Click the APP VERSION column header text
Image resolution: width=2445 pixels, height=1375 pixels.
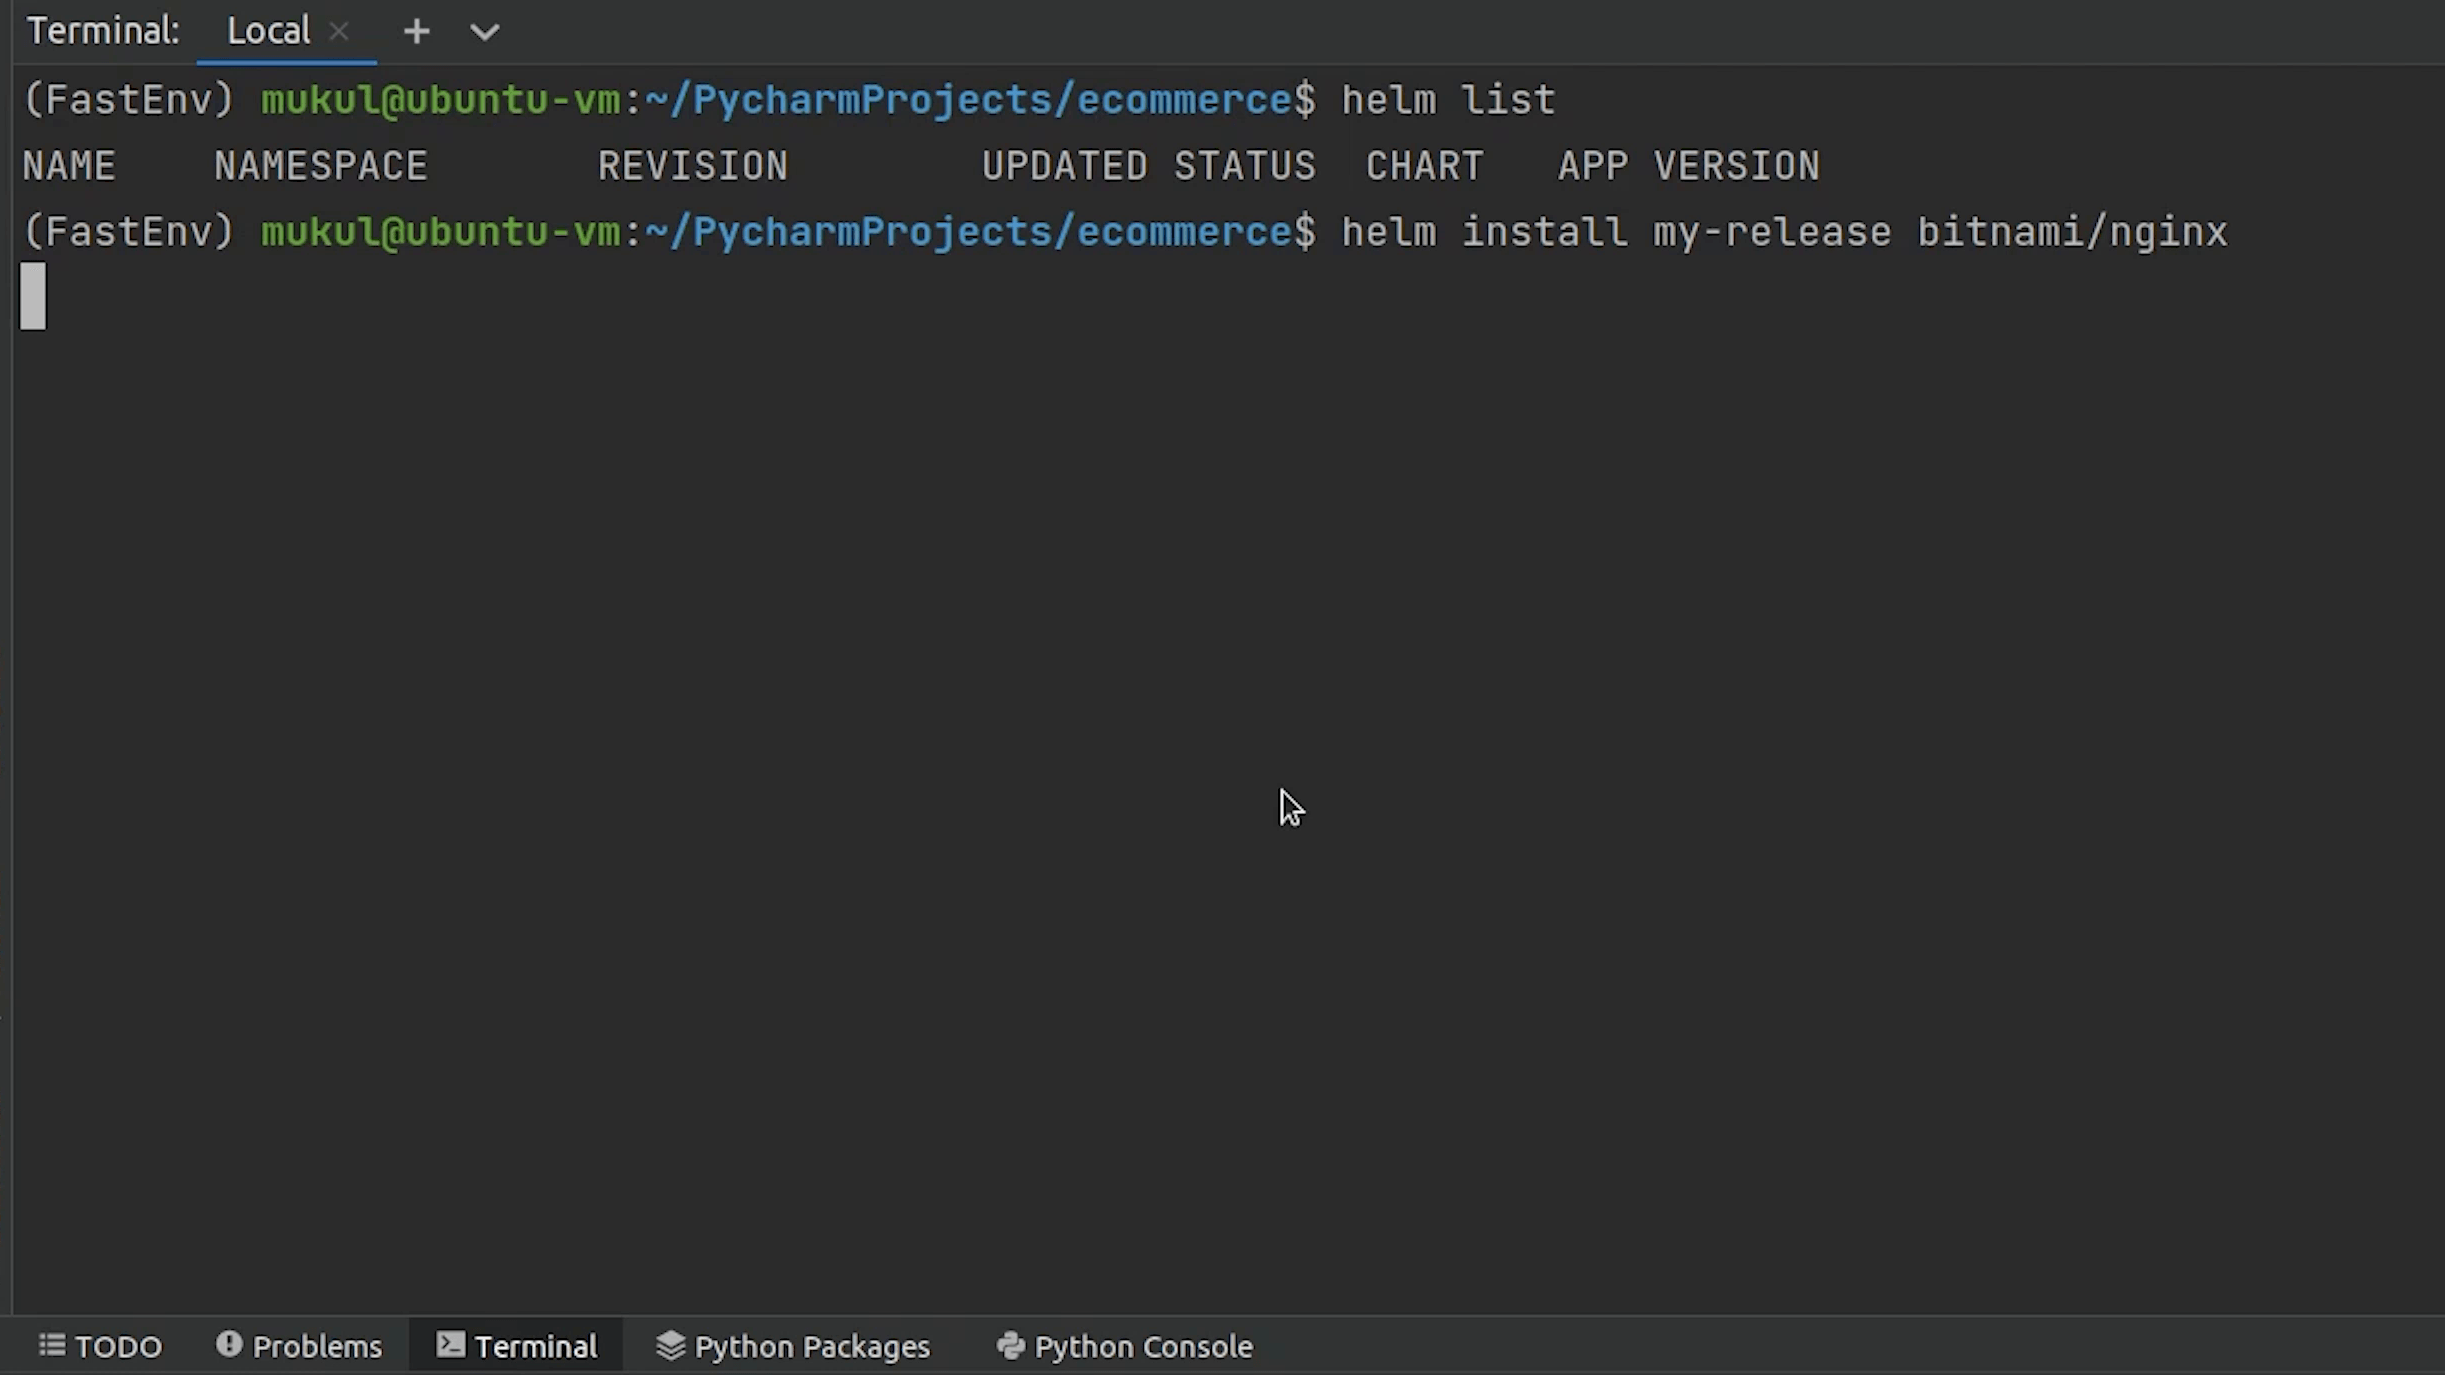pos(1688,166)
